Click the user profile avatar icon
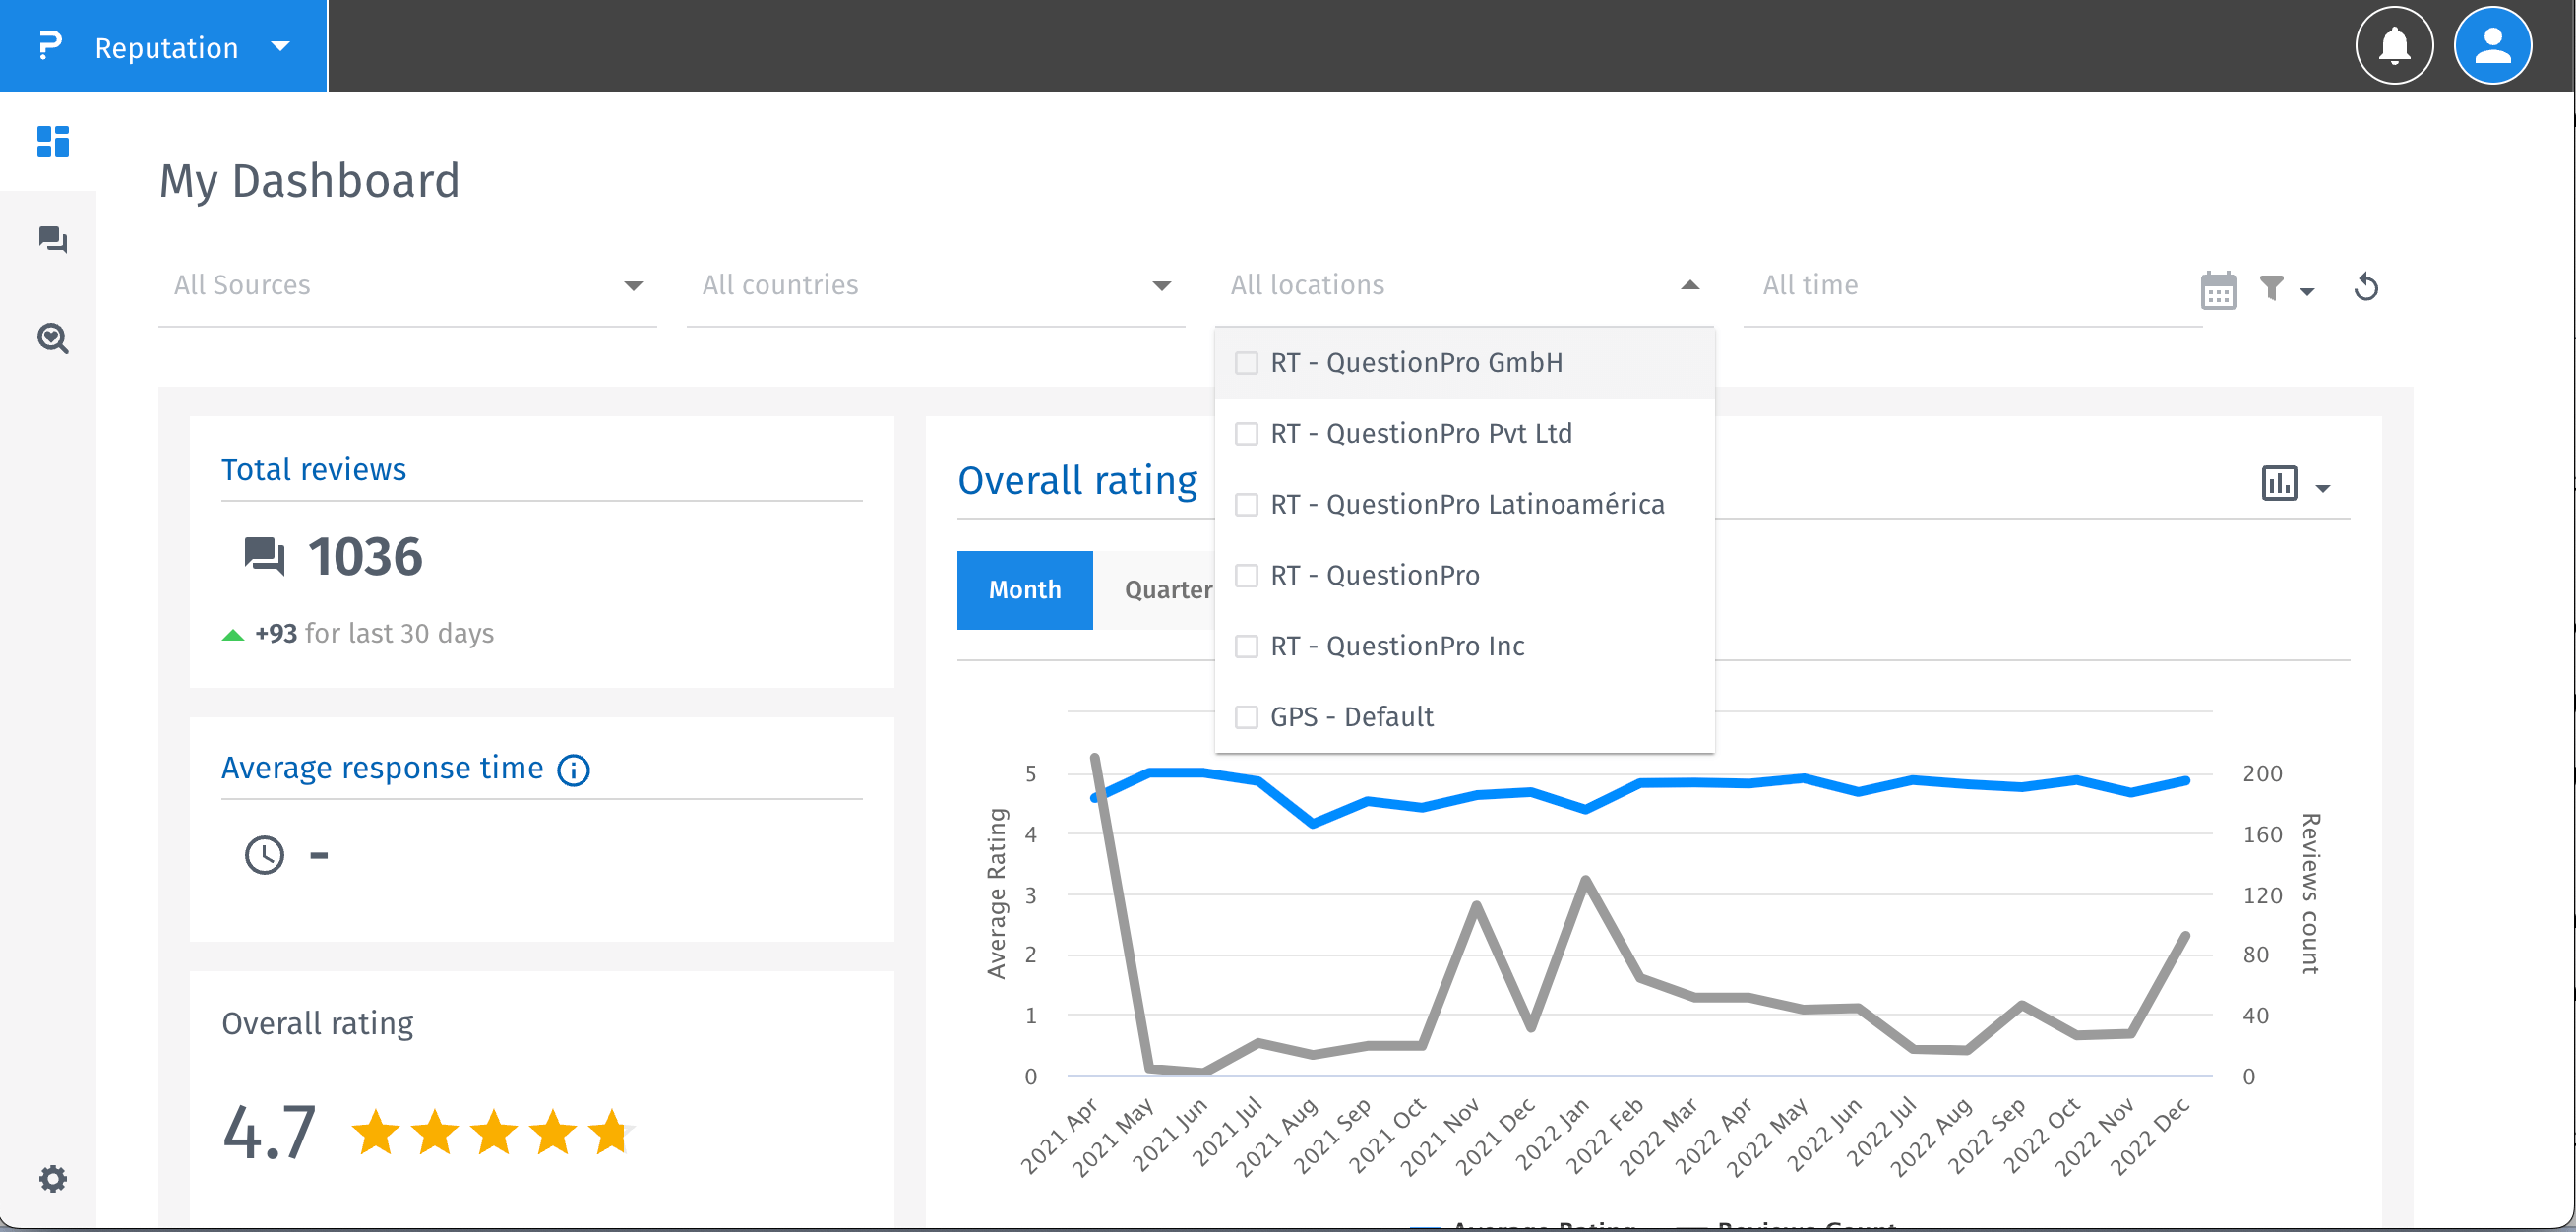The width and height of the screenshot is (2576, 1232). (x=2491, y=46)
